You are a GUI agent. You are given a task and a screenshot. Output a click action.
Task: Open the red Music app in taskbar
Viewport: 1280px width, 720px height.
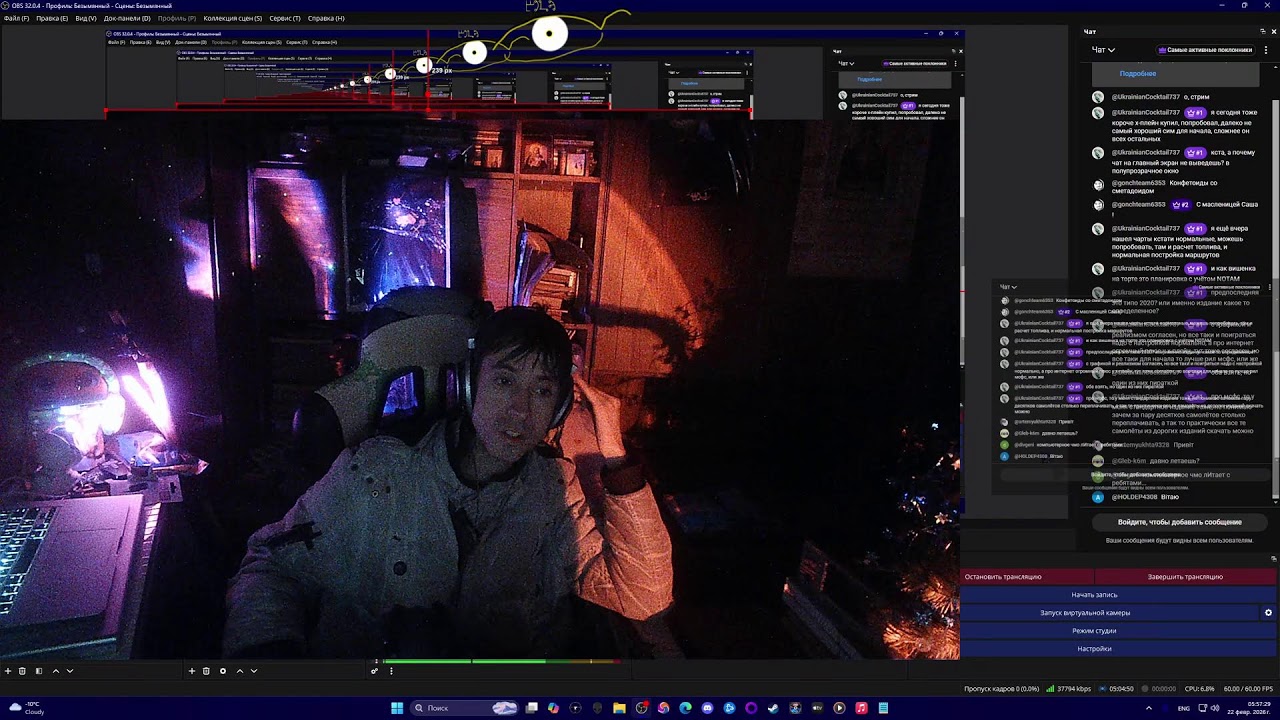861,708
